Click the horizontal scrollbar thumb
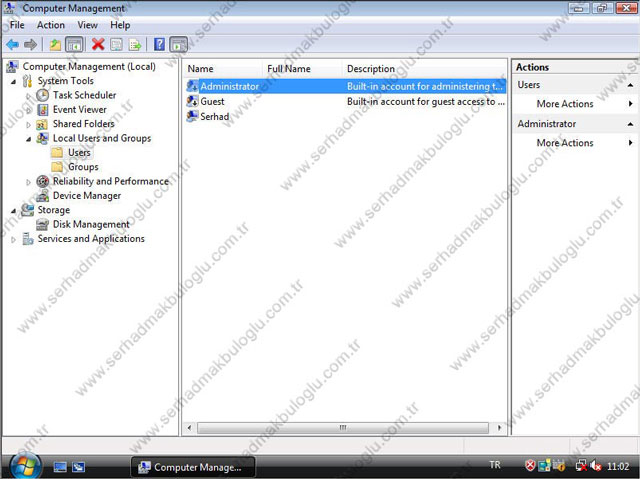 tap(343, 428)
